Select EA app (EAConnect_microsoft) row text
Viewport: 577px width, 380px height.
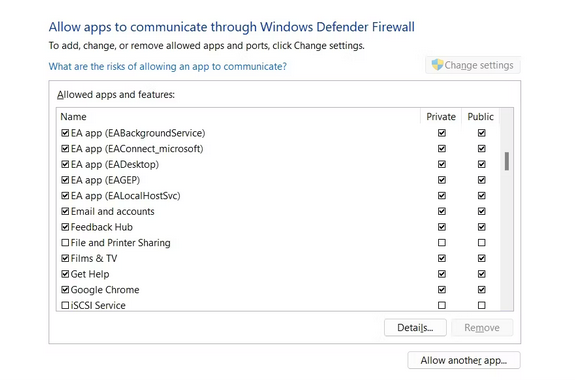click(137, 149)
